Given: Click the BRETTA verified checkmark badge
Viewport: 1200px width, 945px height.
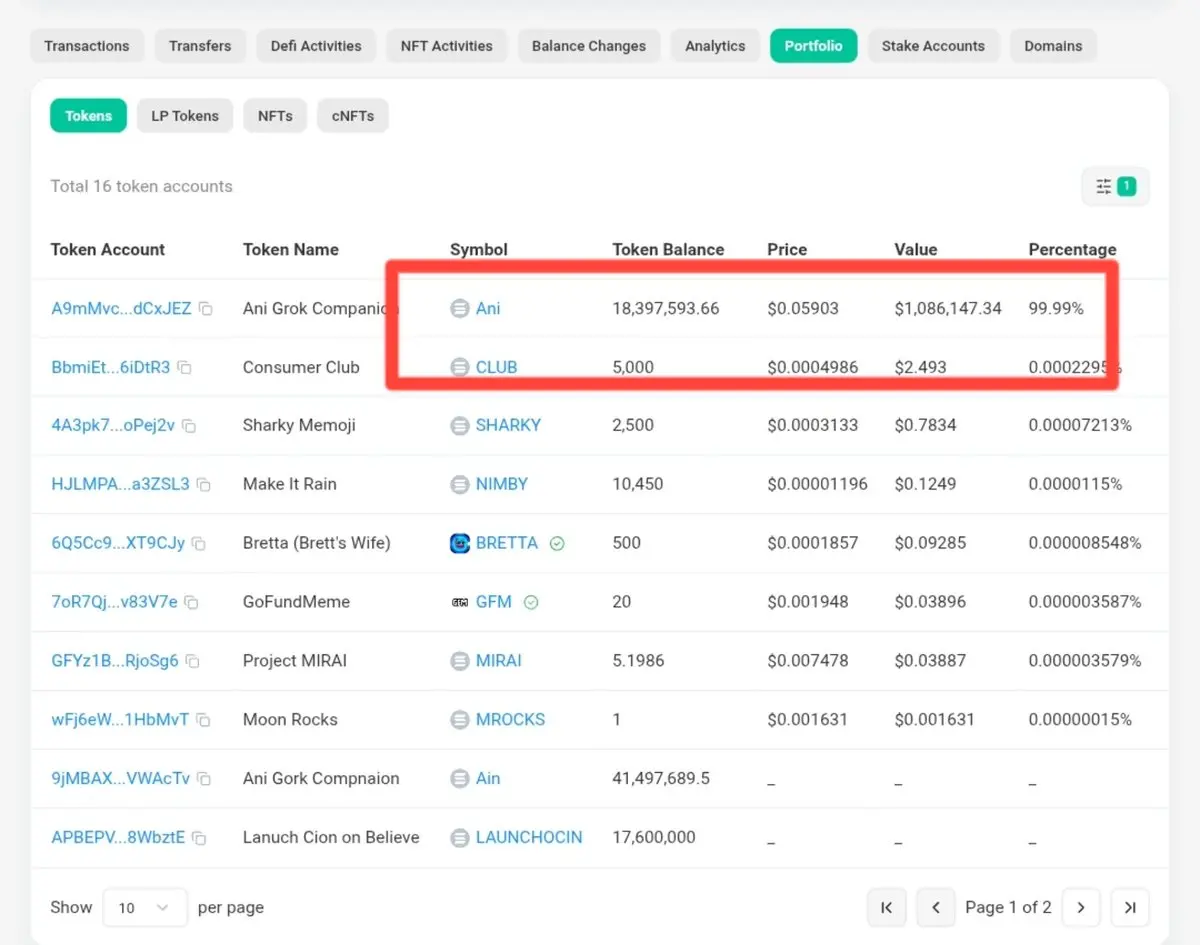Looking at the screenshot, I should pyautogui.click(x=557, y=544).
